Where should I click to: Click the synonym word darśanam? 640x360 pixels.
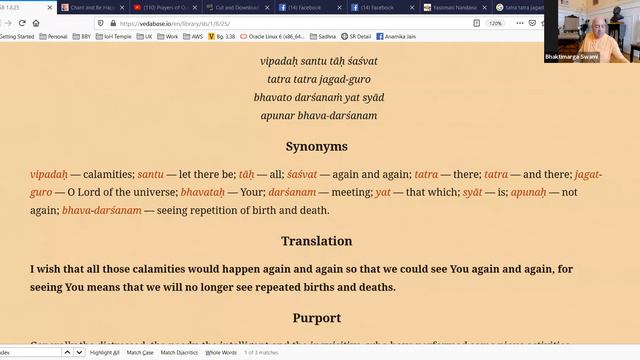click(292, 192)
